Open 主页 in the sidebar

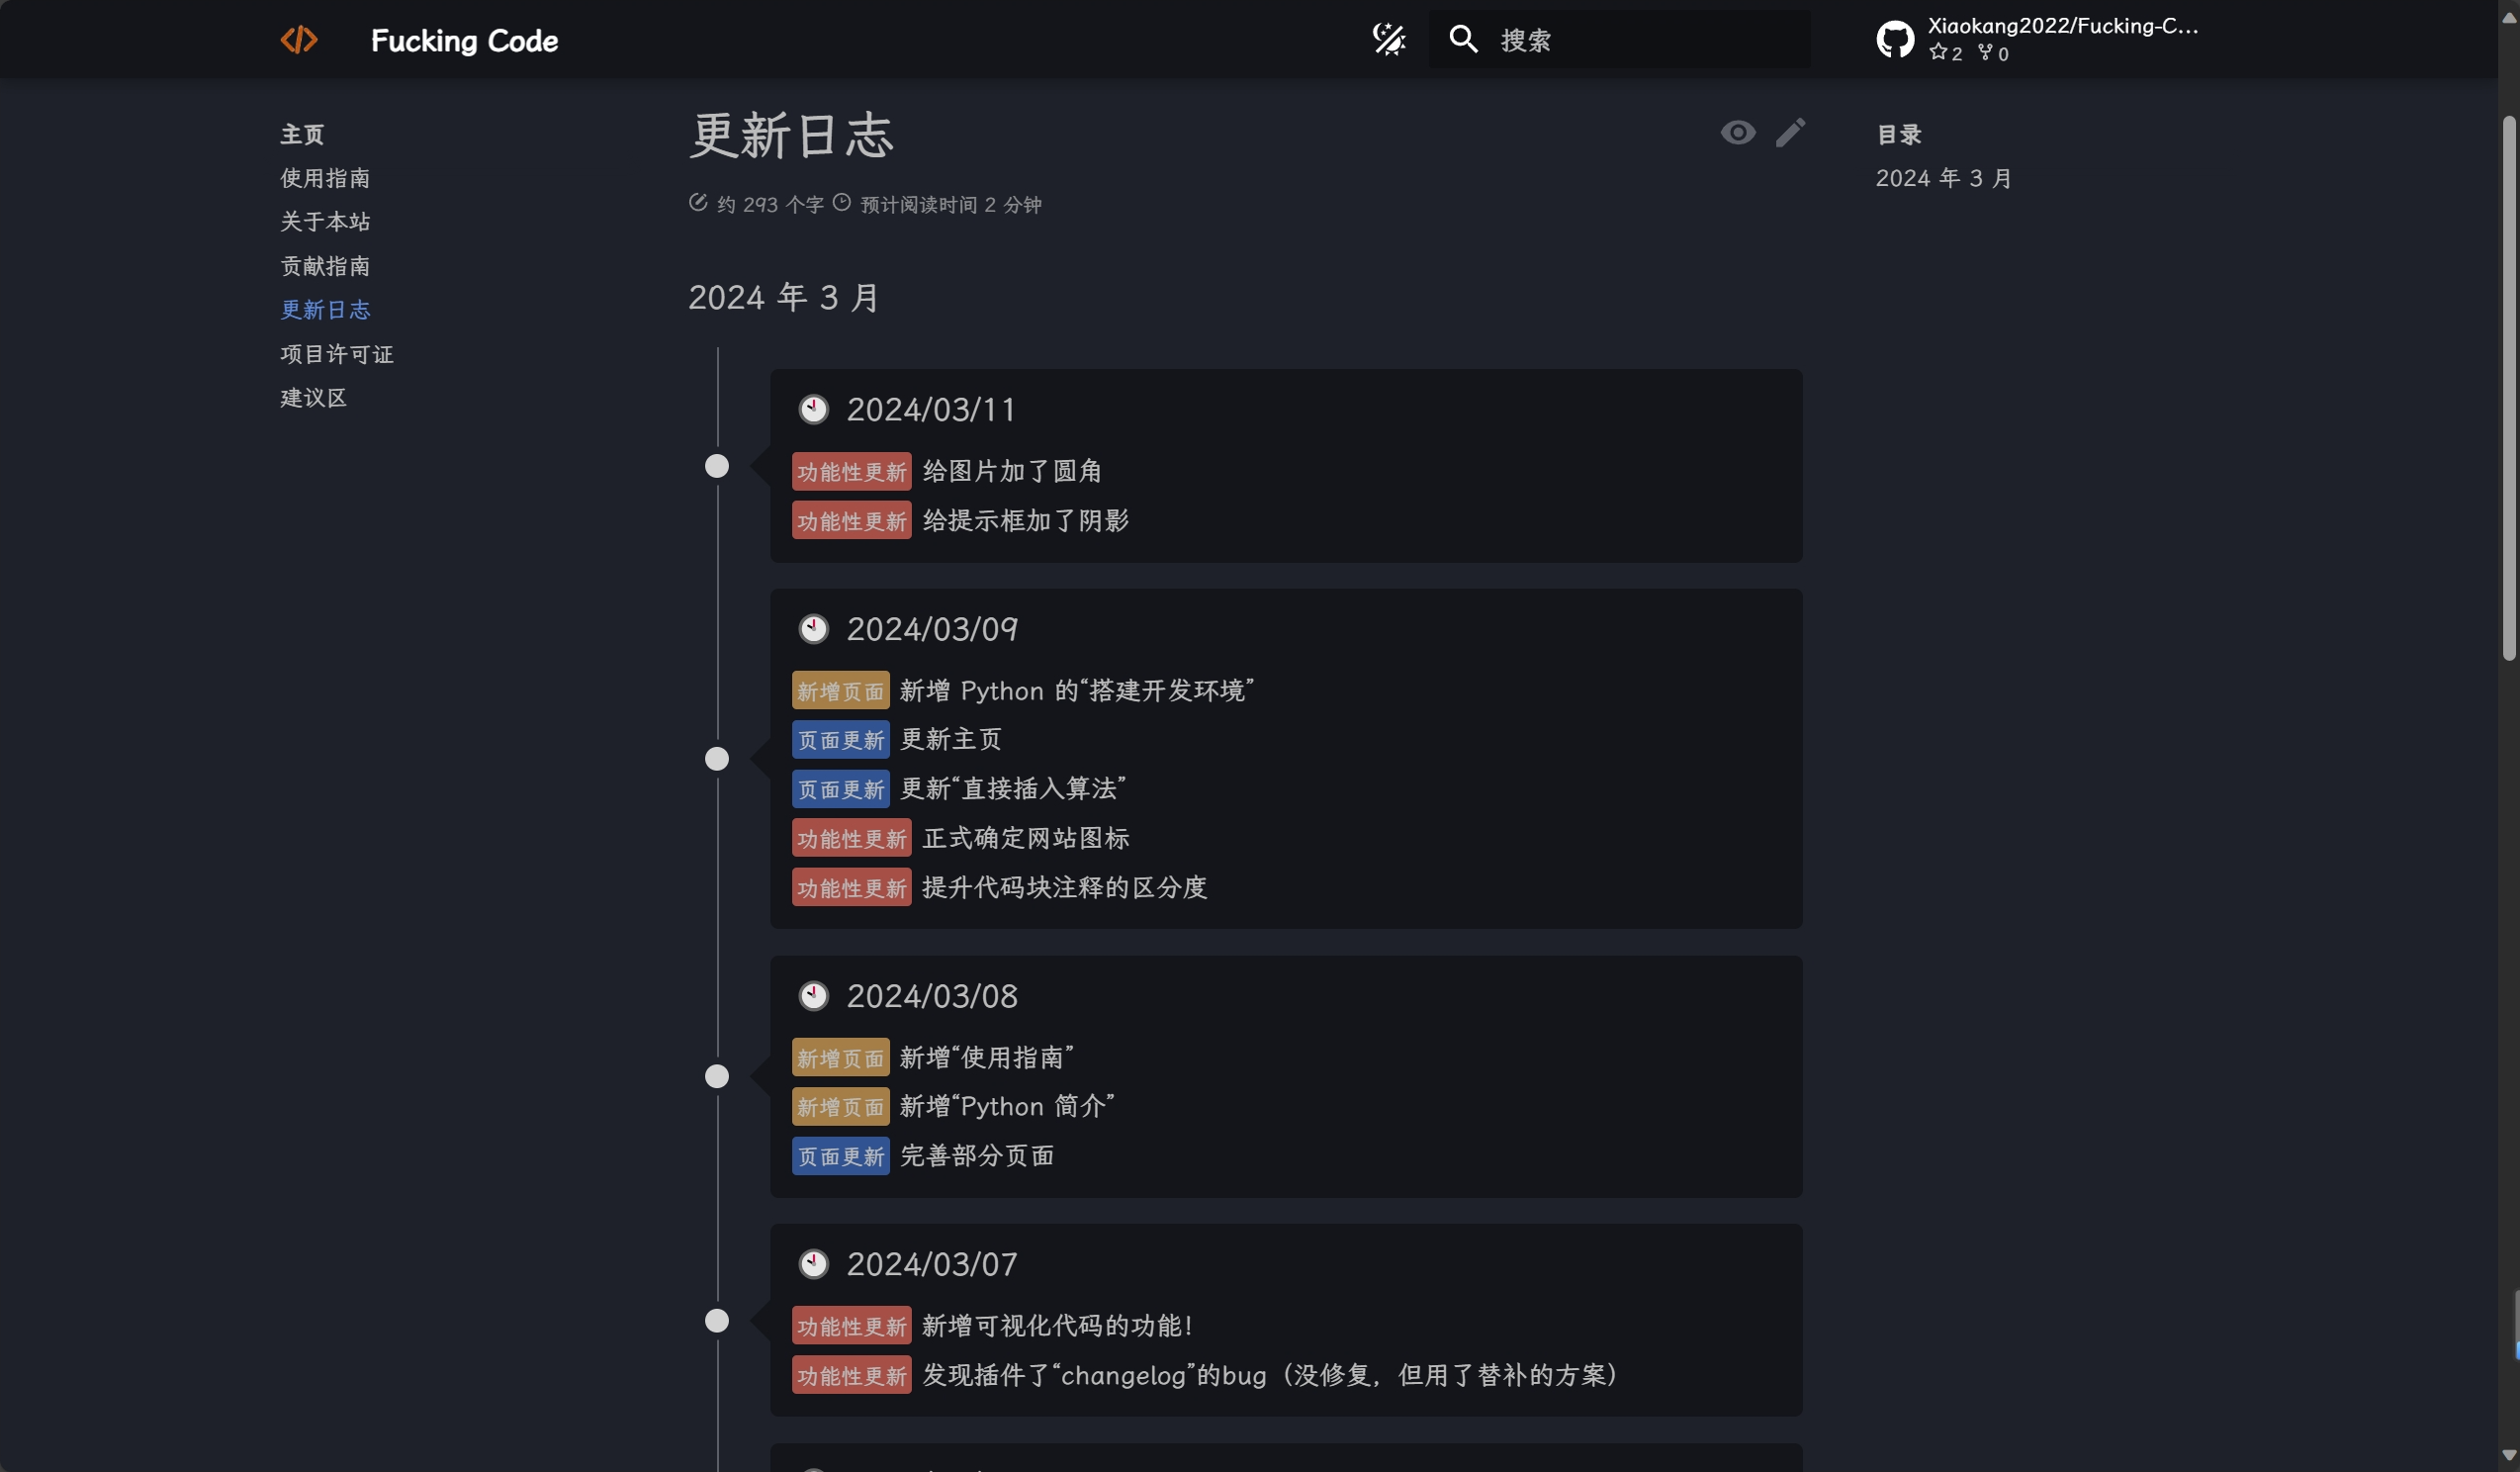[302, 134]
